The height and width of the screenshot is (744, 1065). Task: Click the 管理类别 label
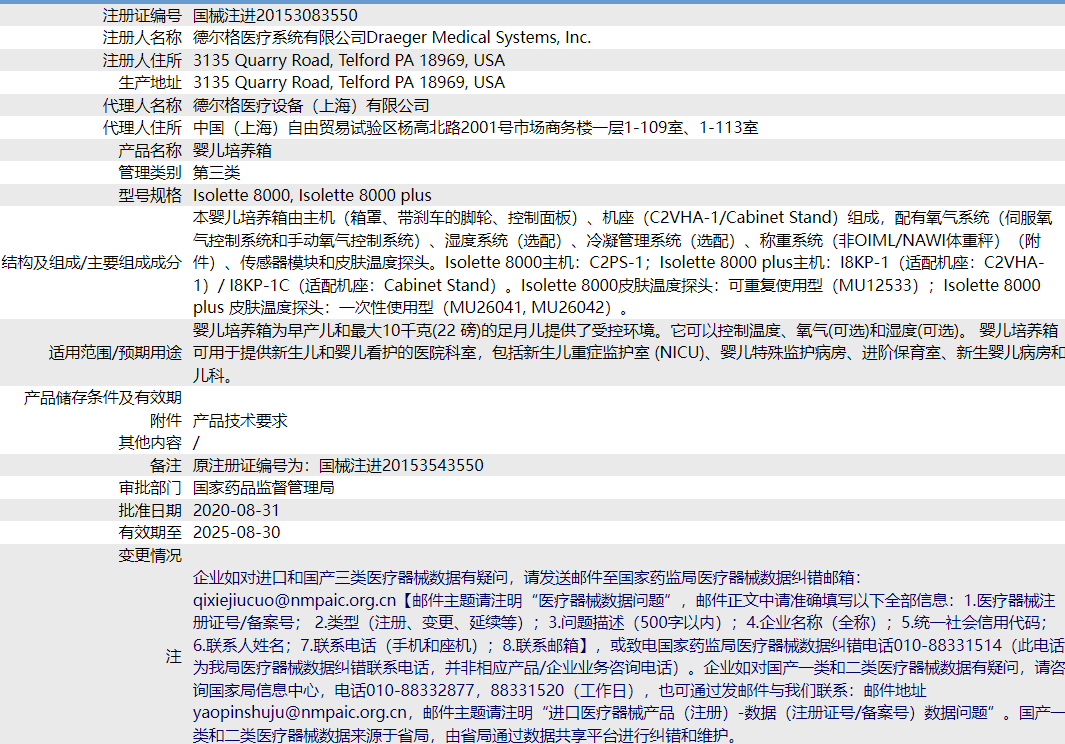[x=150, y=173]
